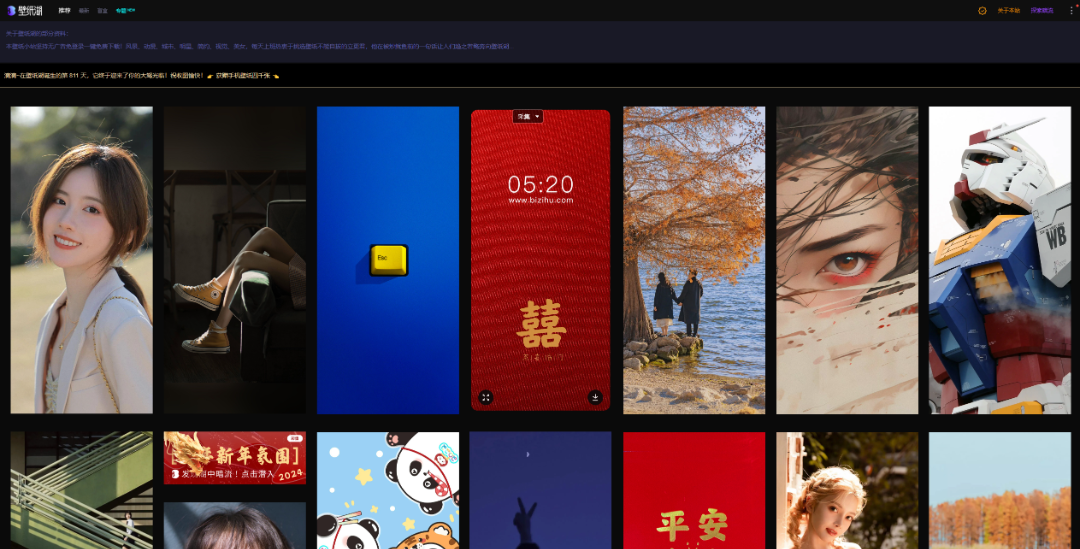Click the www.bizihu.com text on the red wallpaper

[x=541, y=200]
